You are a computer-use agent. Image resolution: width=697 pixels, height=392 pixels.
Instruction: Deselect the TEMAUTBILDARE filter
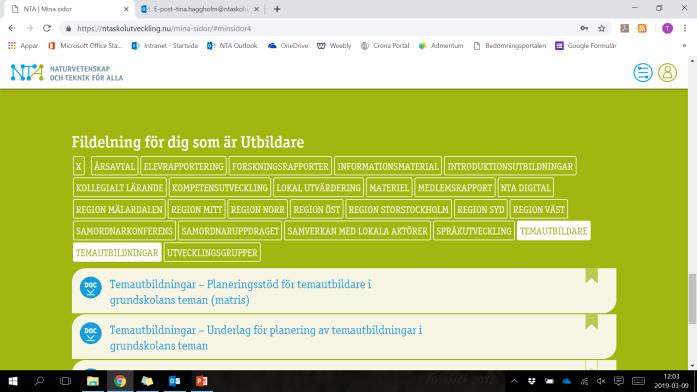tap(553, 231)
